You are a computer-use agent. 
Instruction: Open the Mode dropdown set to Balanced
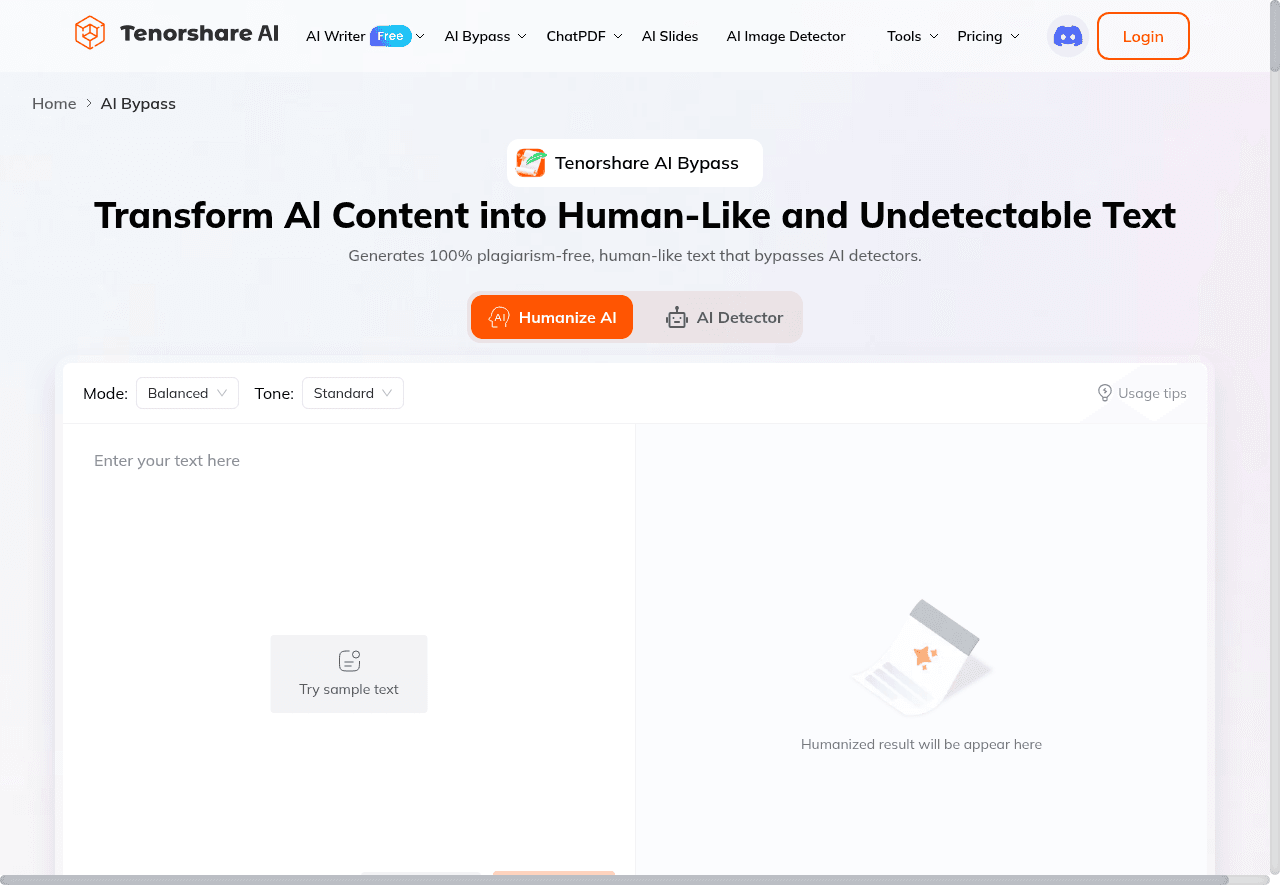click(187, 393)
